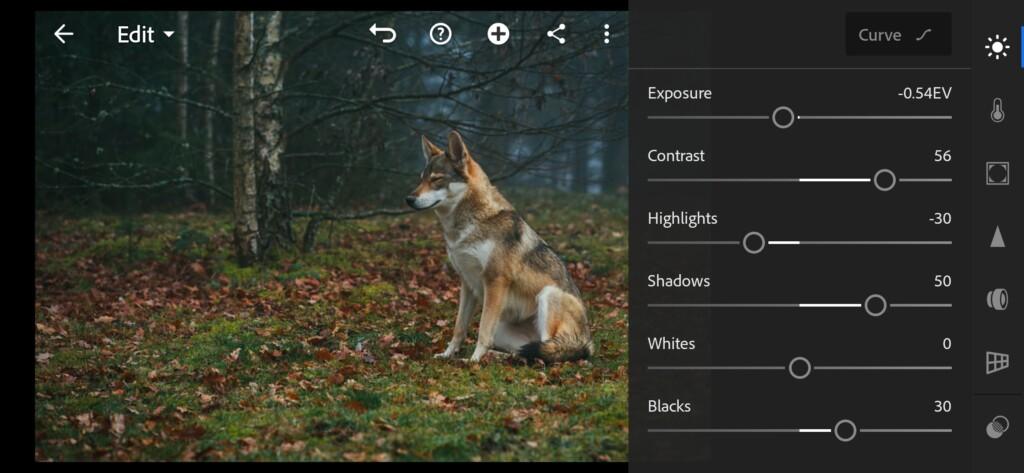Open the Effects vignette panel icon
The image size is (1024, 473).
997,173
